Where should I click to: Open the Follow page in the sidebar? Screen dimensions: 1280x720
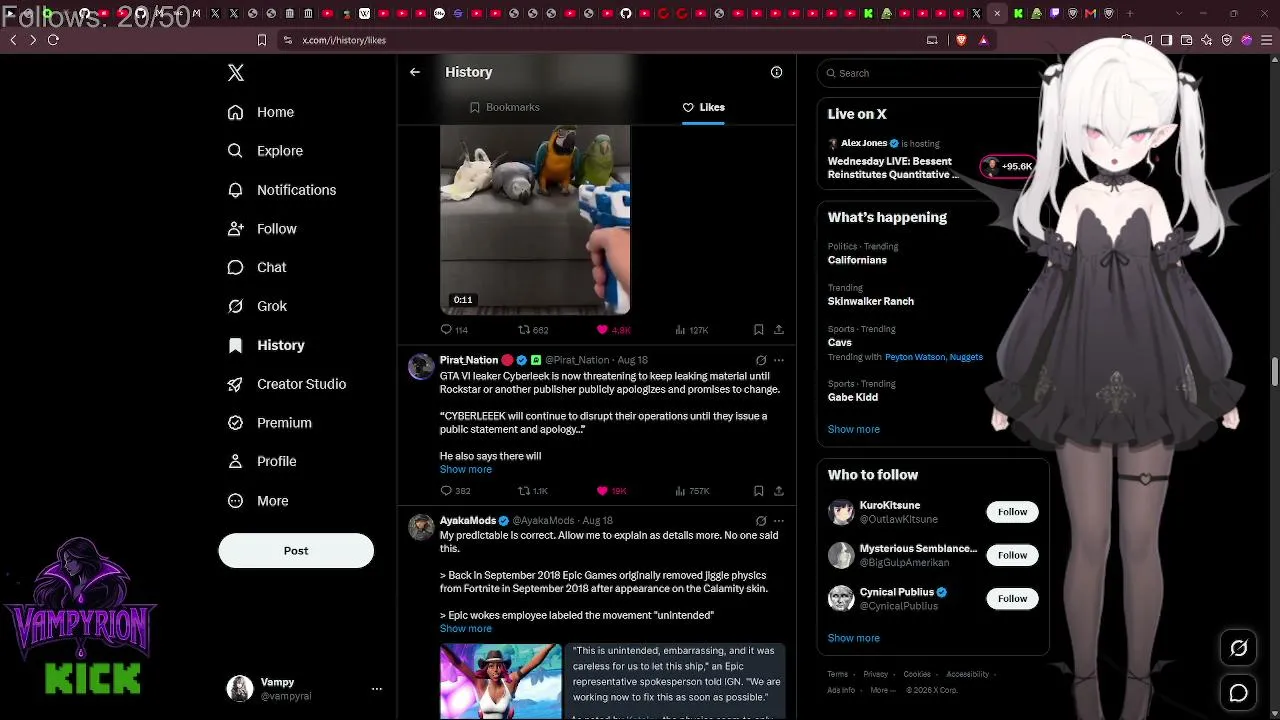[x=262, y=229]
